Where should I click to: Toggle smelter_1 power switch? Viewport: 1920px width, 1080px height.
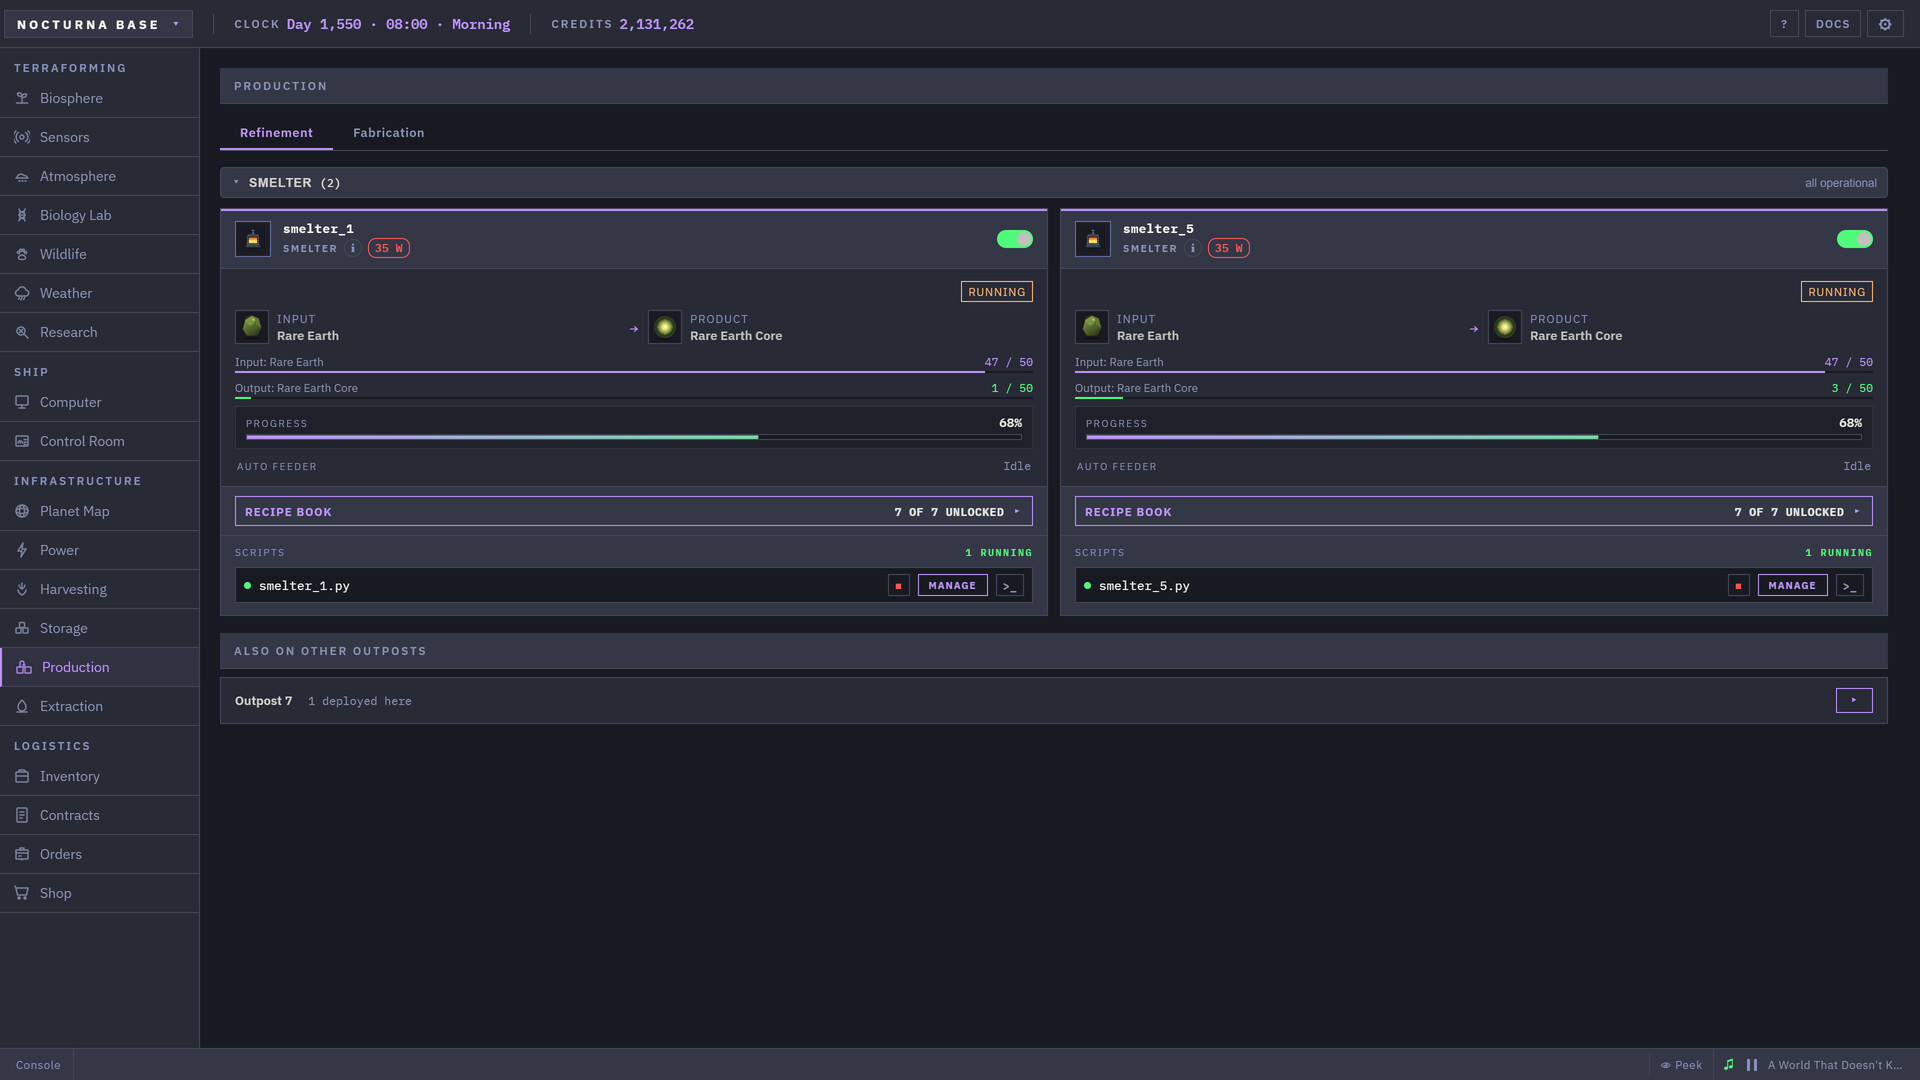pyautogui.click(x=1015, y=239)
